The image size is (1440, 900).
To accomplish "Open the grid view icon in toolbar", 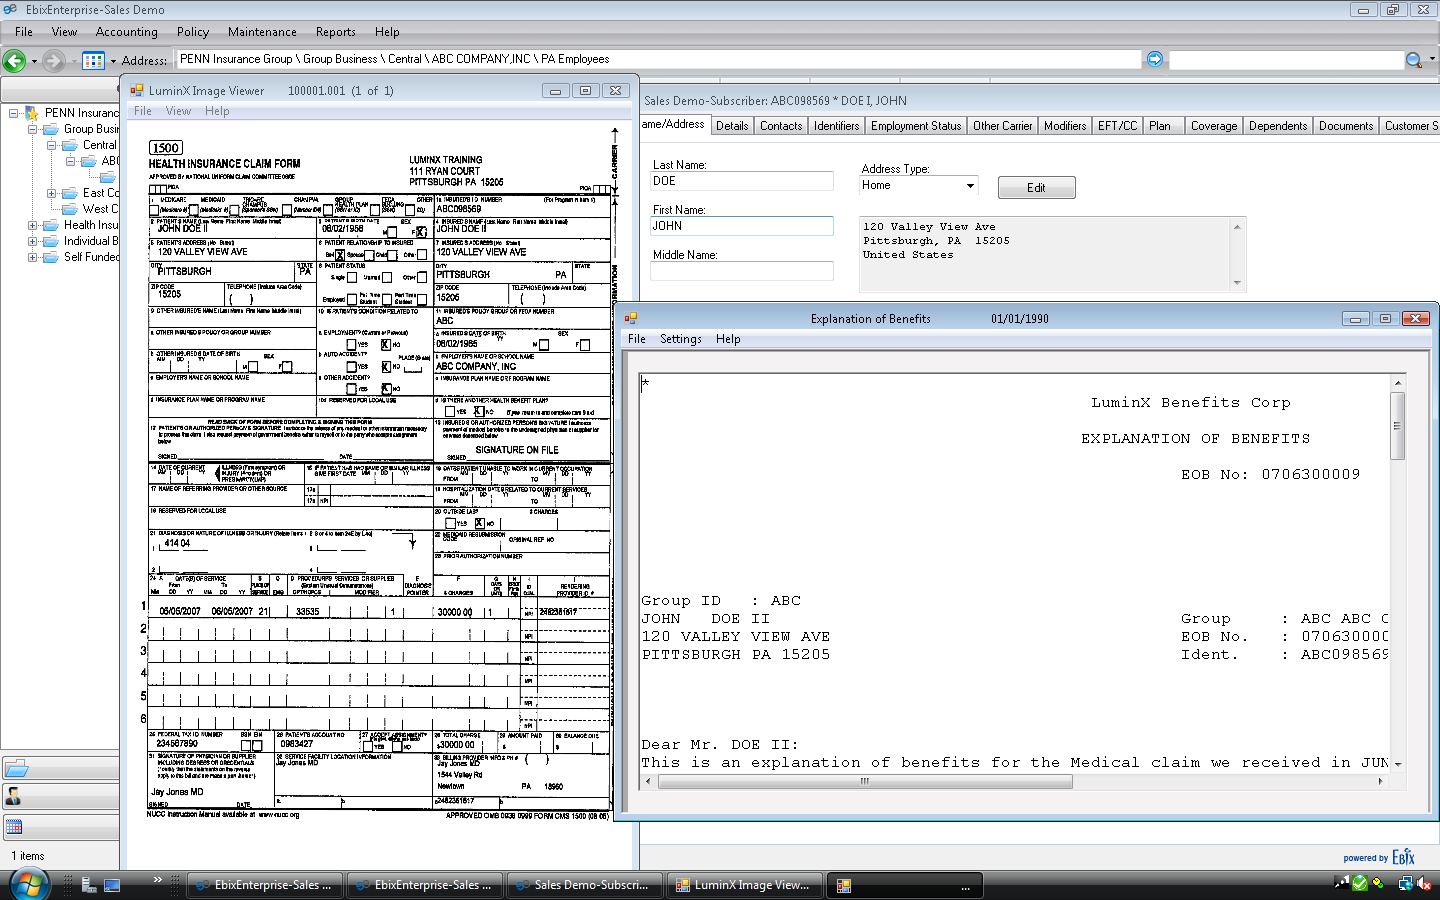I will pos(93,60).
